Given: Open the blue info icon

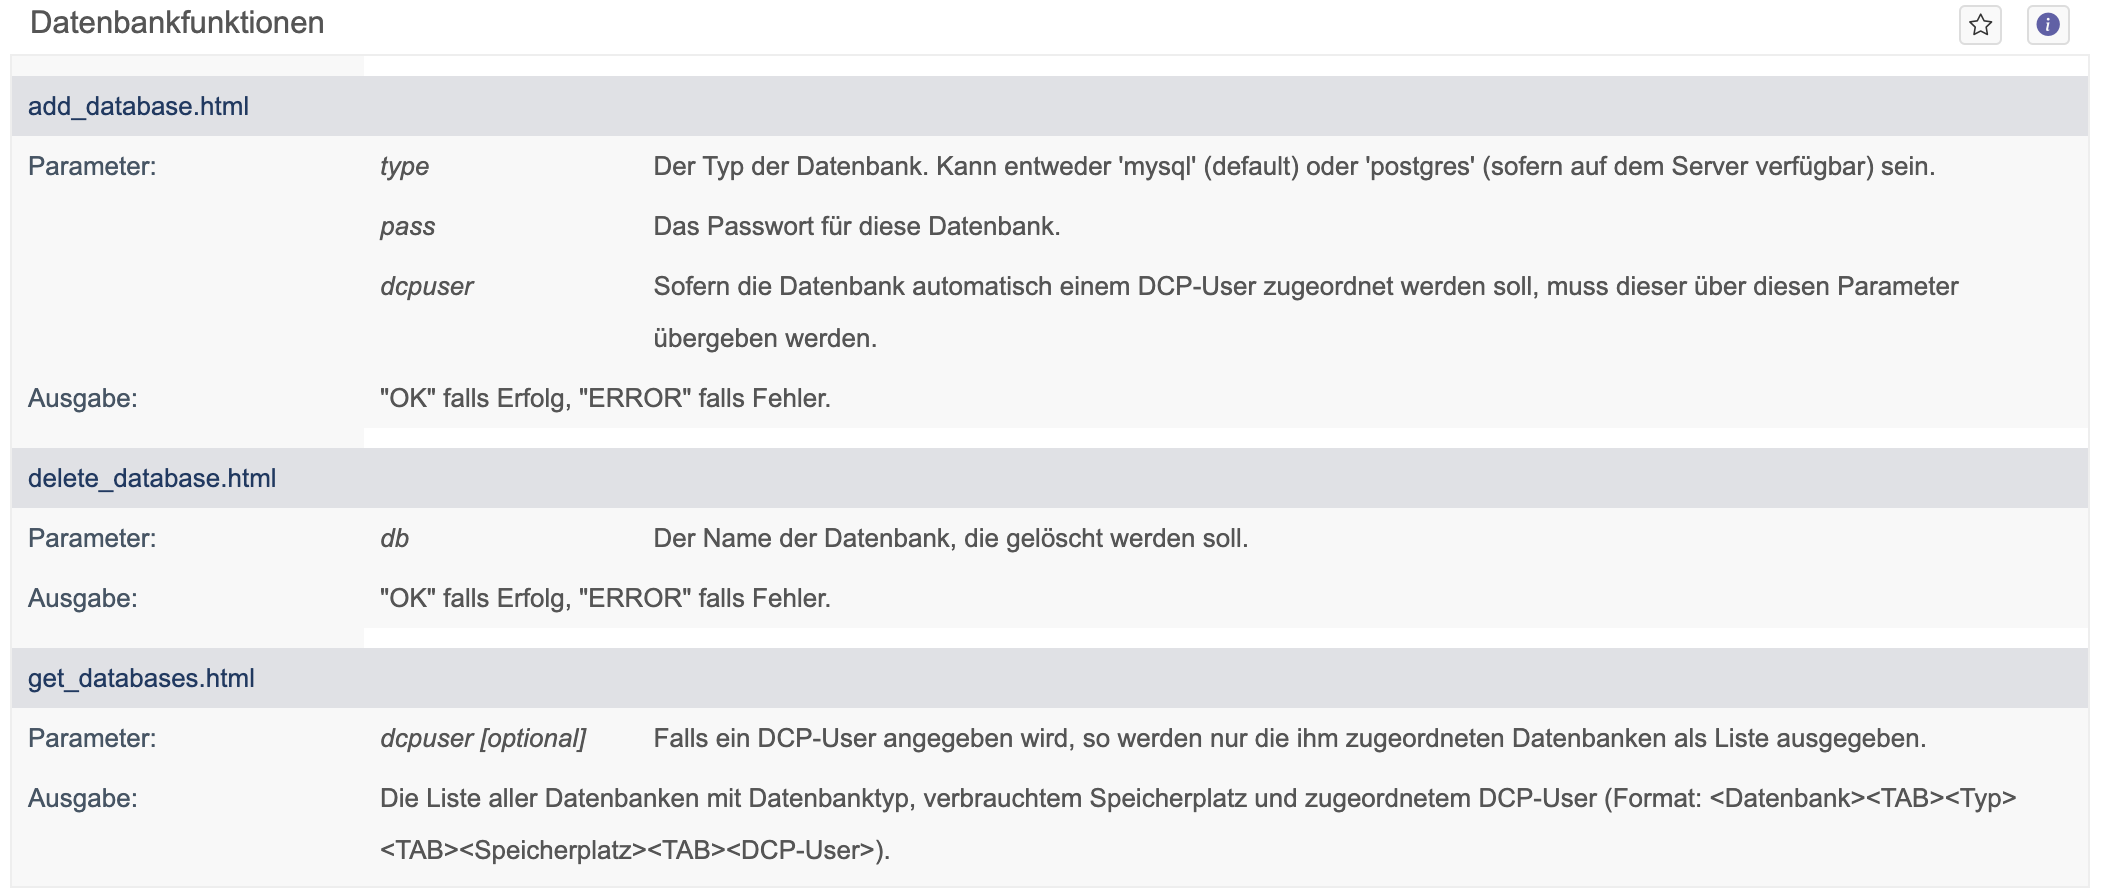Looking at the screenshot, I should pyautogui.click(x=2048, y=25).
